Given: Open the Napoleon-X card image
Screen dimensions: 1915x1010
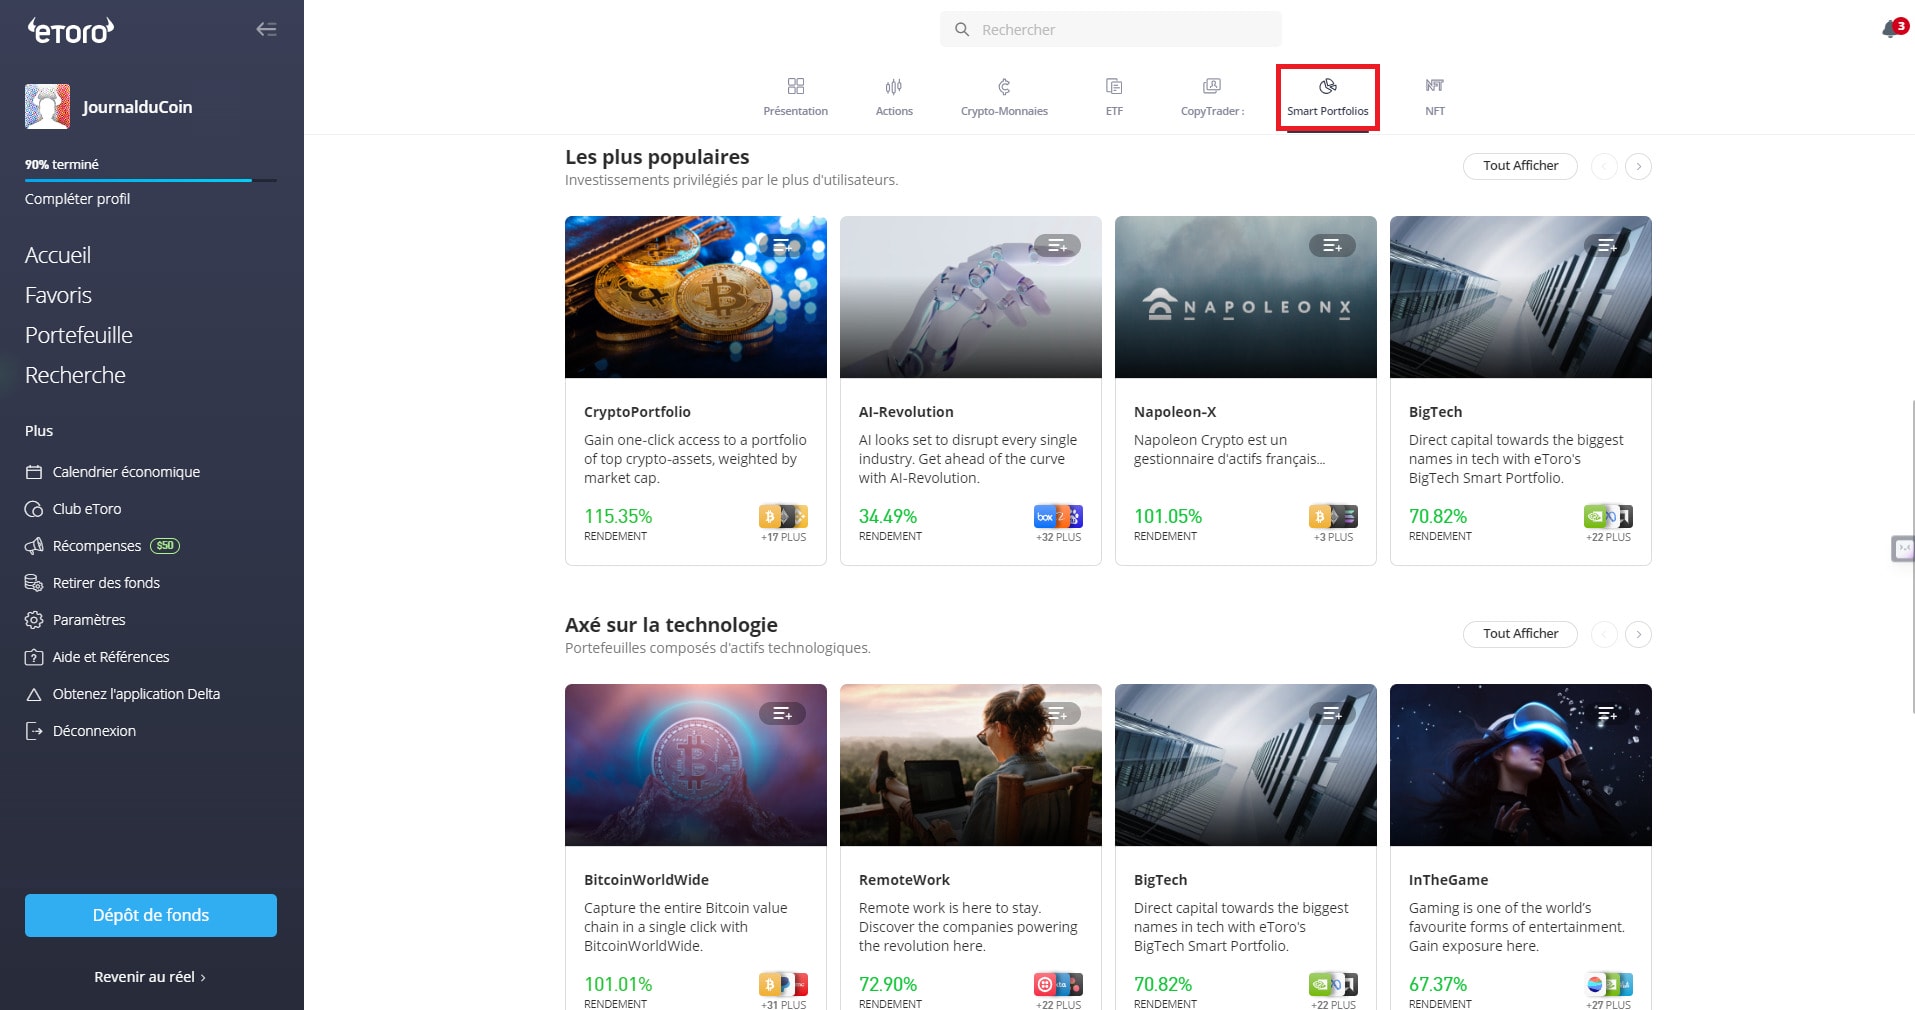Looking at the screenshot, I should [x=1246, y=297].
